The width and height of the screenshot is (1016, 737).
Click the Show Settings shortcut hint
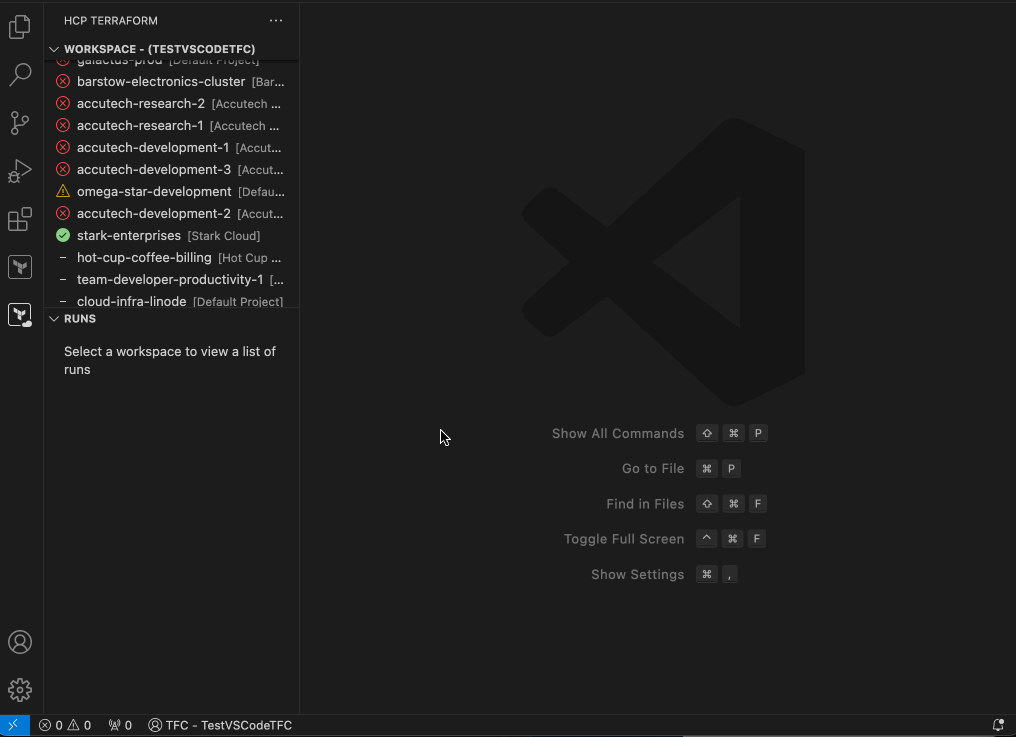[664, 574]
